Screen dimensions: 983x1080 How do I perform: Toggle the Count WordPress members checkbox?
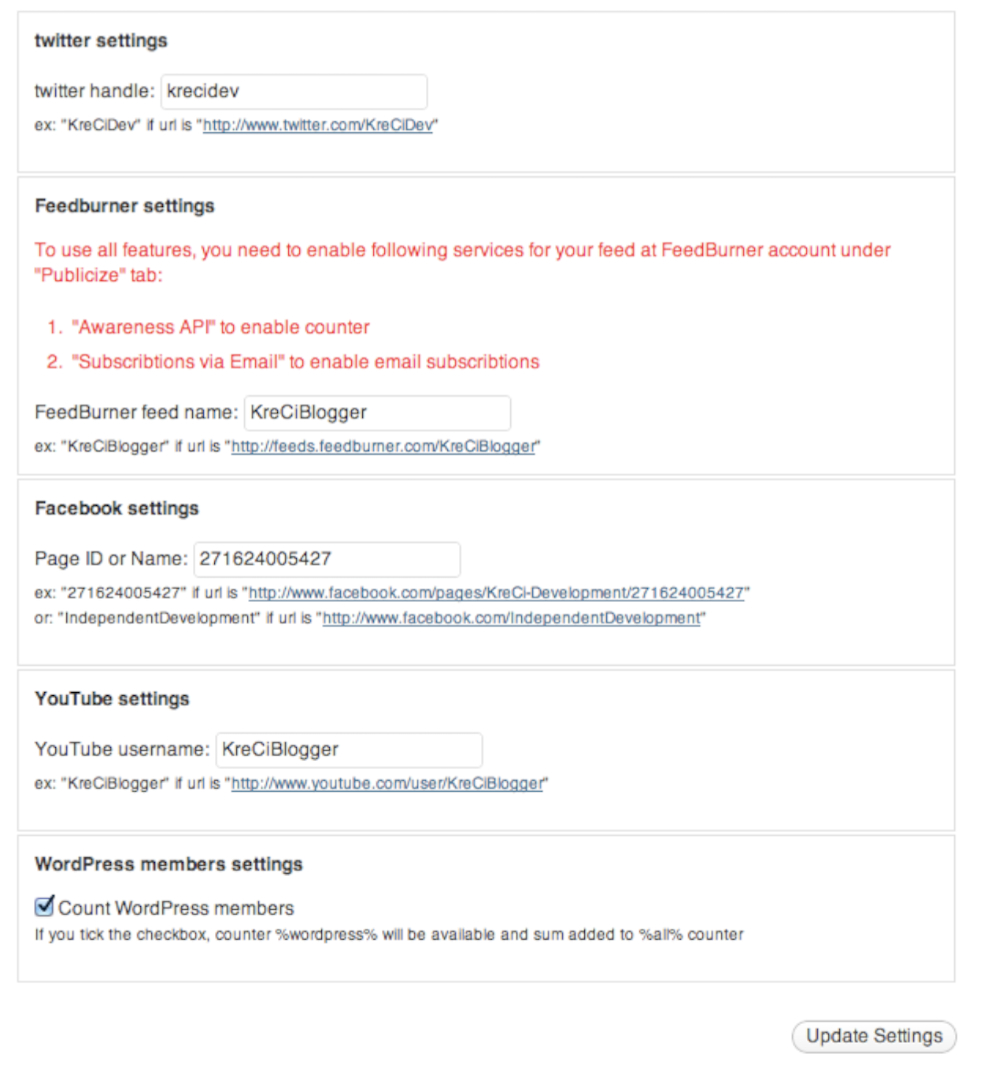click(45, 906)
